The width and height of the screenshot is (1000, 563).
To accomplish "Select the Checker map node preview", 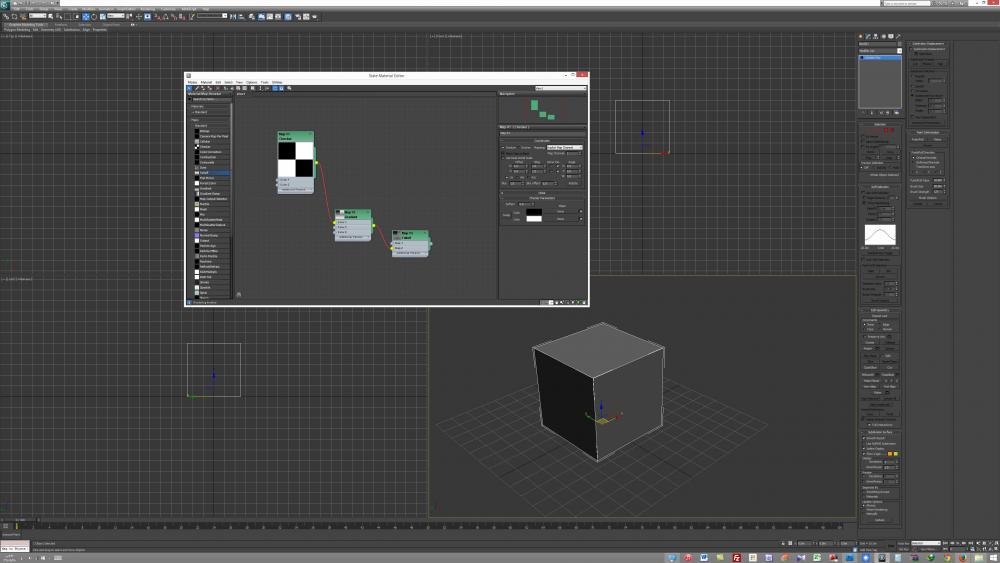I will 296,159.
